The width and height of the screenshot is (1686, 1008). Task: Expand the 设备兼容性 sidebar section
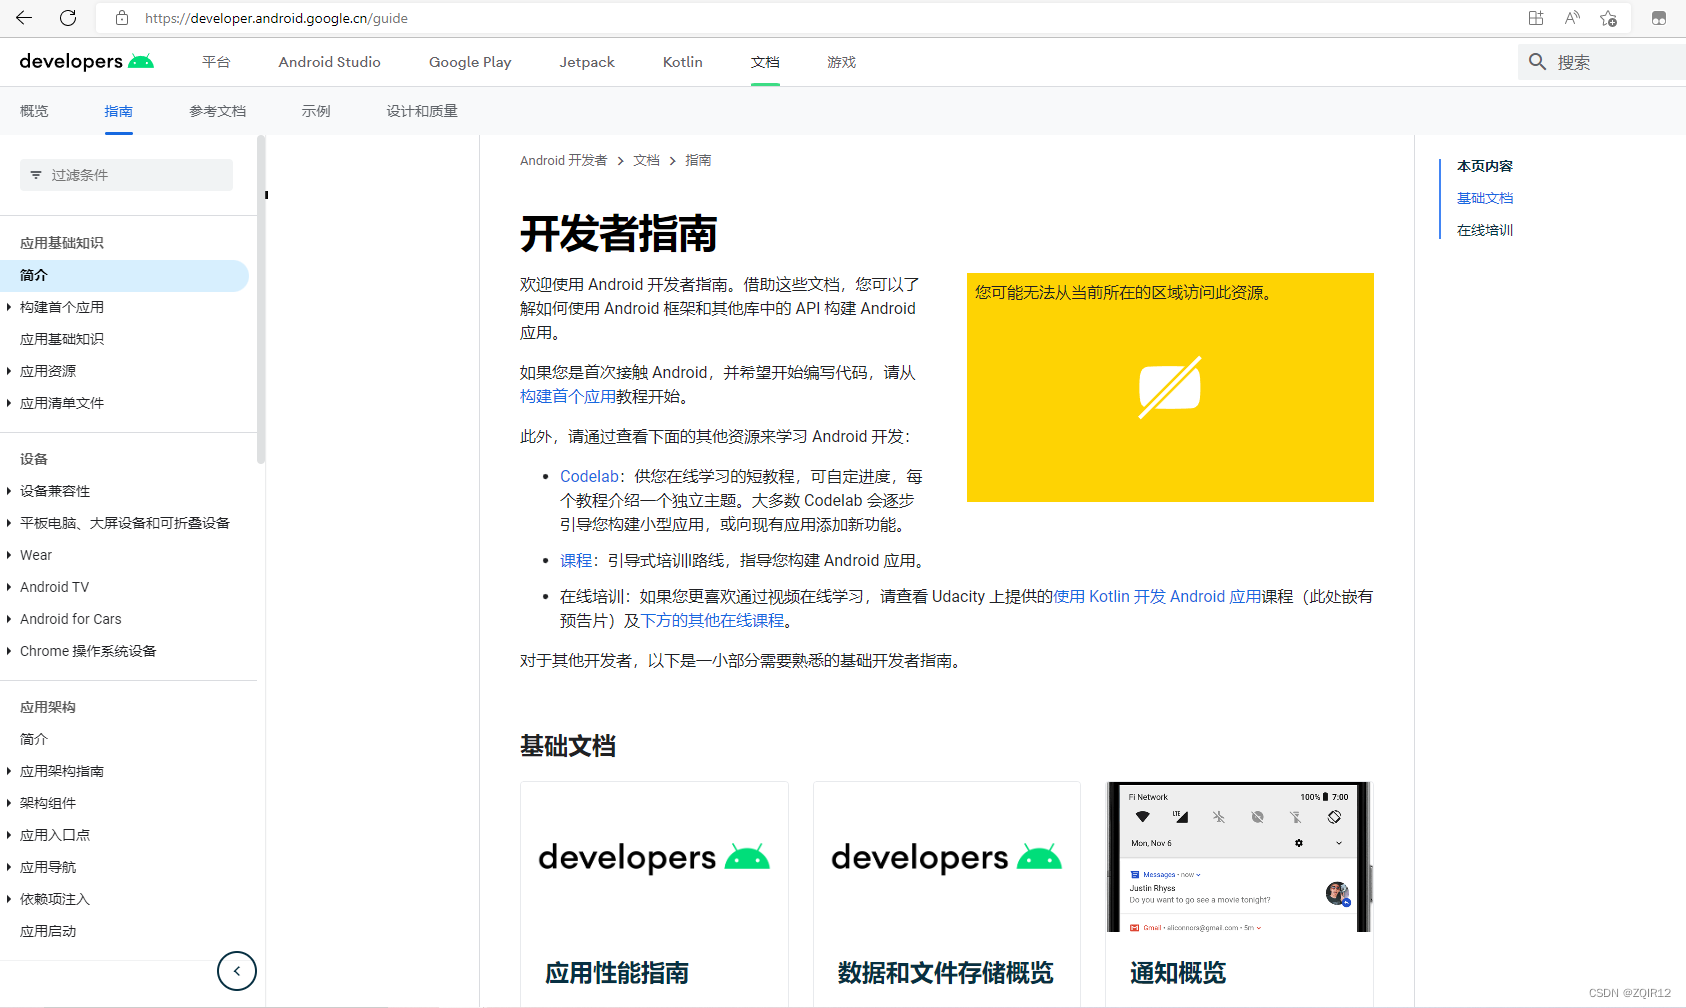(10, 491)
